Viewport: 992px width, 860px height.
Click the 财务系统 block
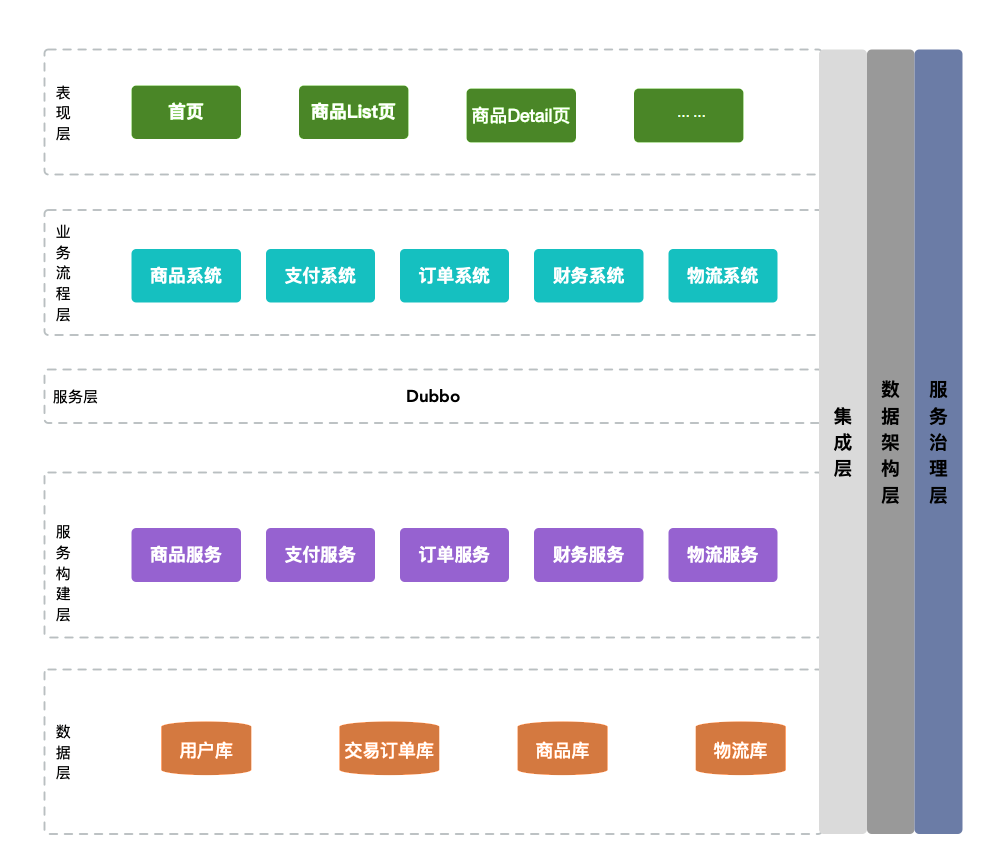pos(588,275)
